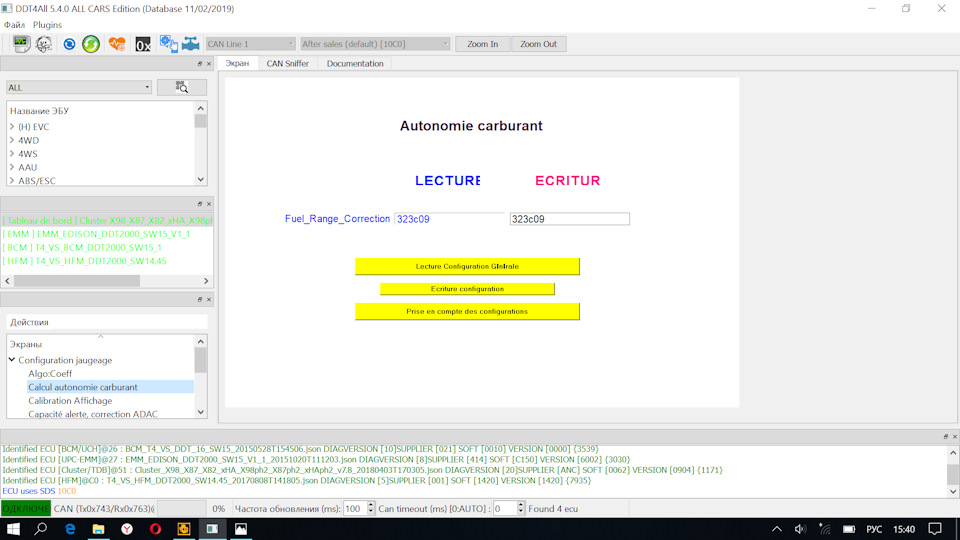Switch to the CAN Sniffer tab

coord(287,64)
